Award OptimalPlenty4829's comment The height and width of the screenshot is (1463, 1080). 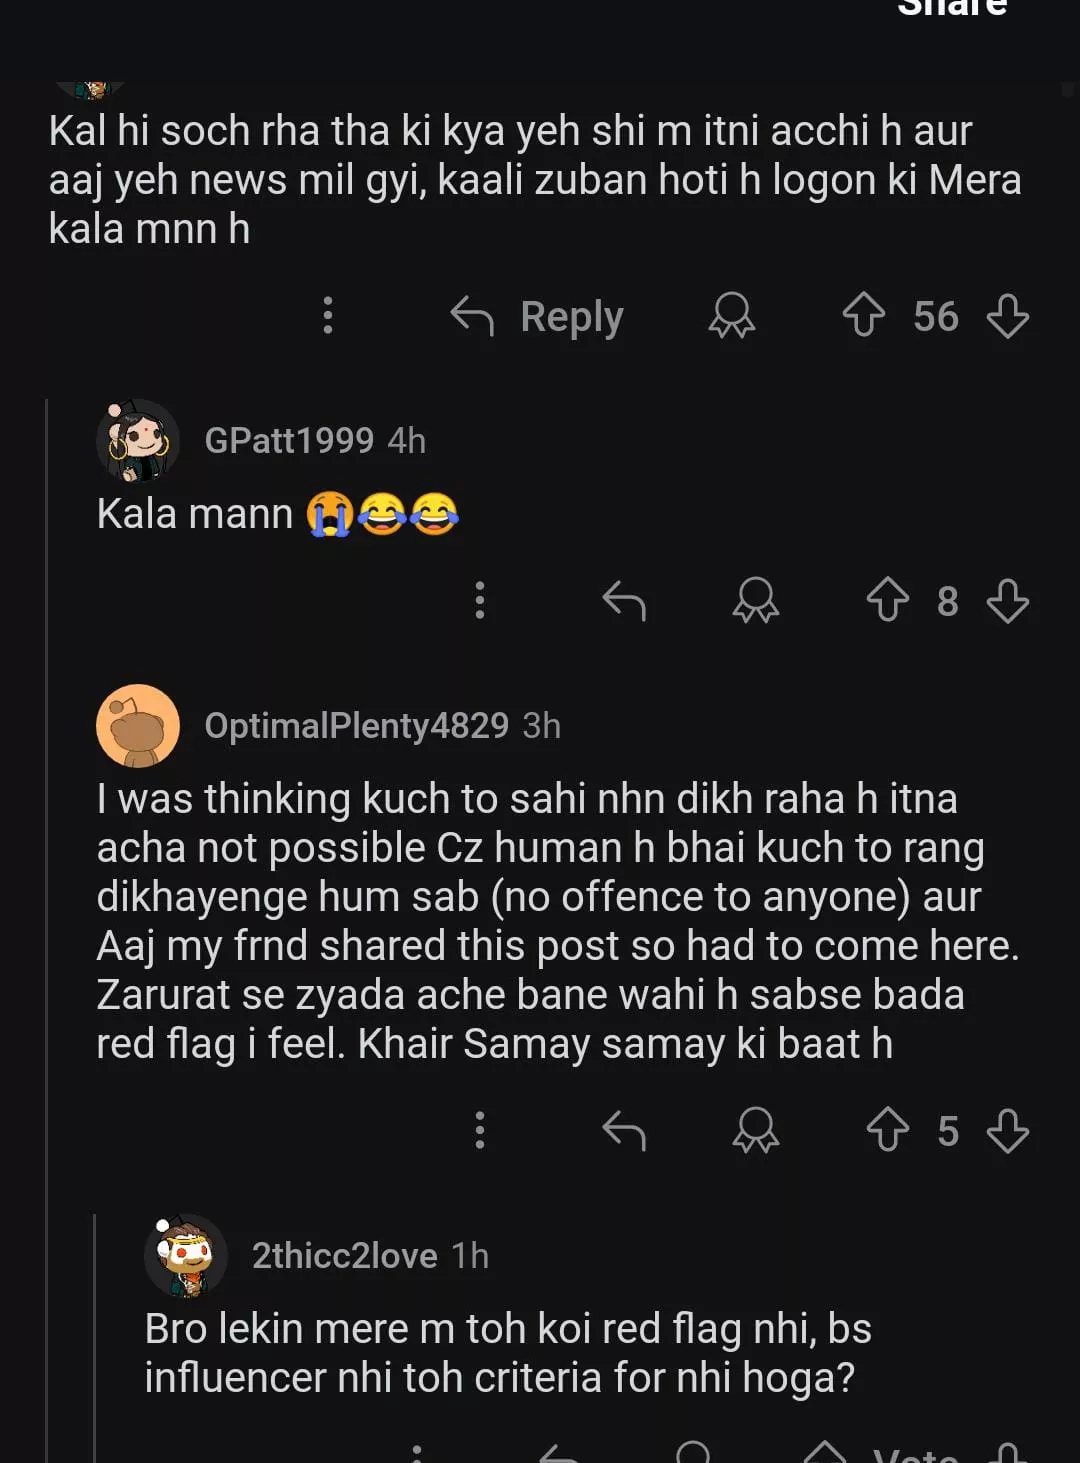(756, 1131)
